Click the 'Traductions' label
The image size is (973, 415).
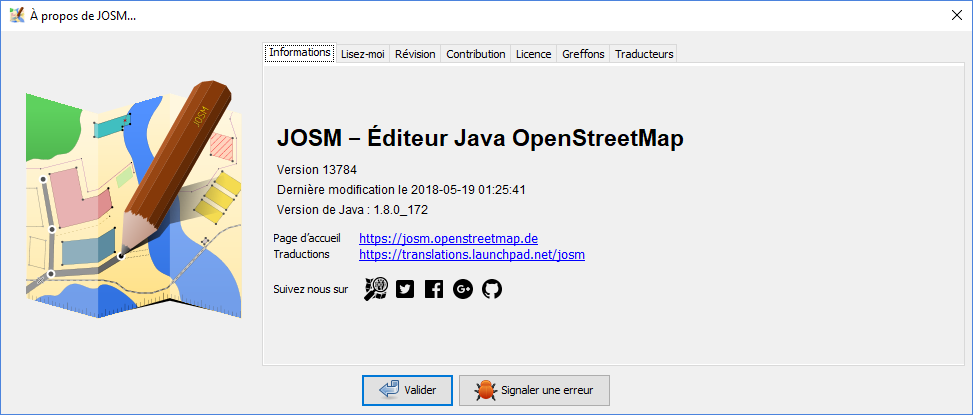coord(302,254)
